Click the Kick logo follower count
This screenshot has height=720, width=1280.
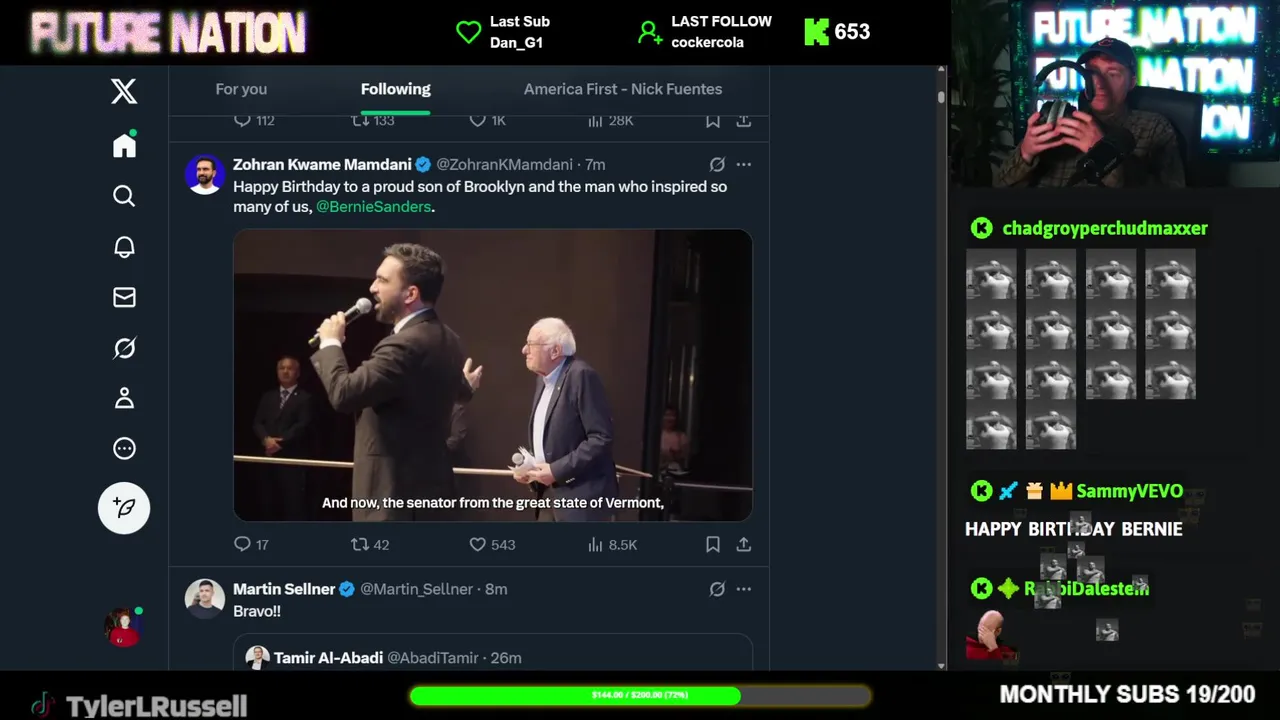point(837,32)
